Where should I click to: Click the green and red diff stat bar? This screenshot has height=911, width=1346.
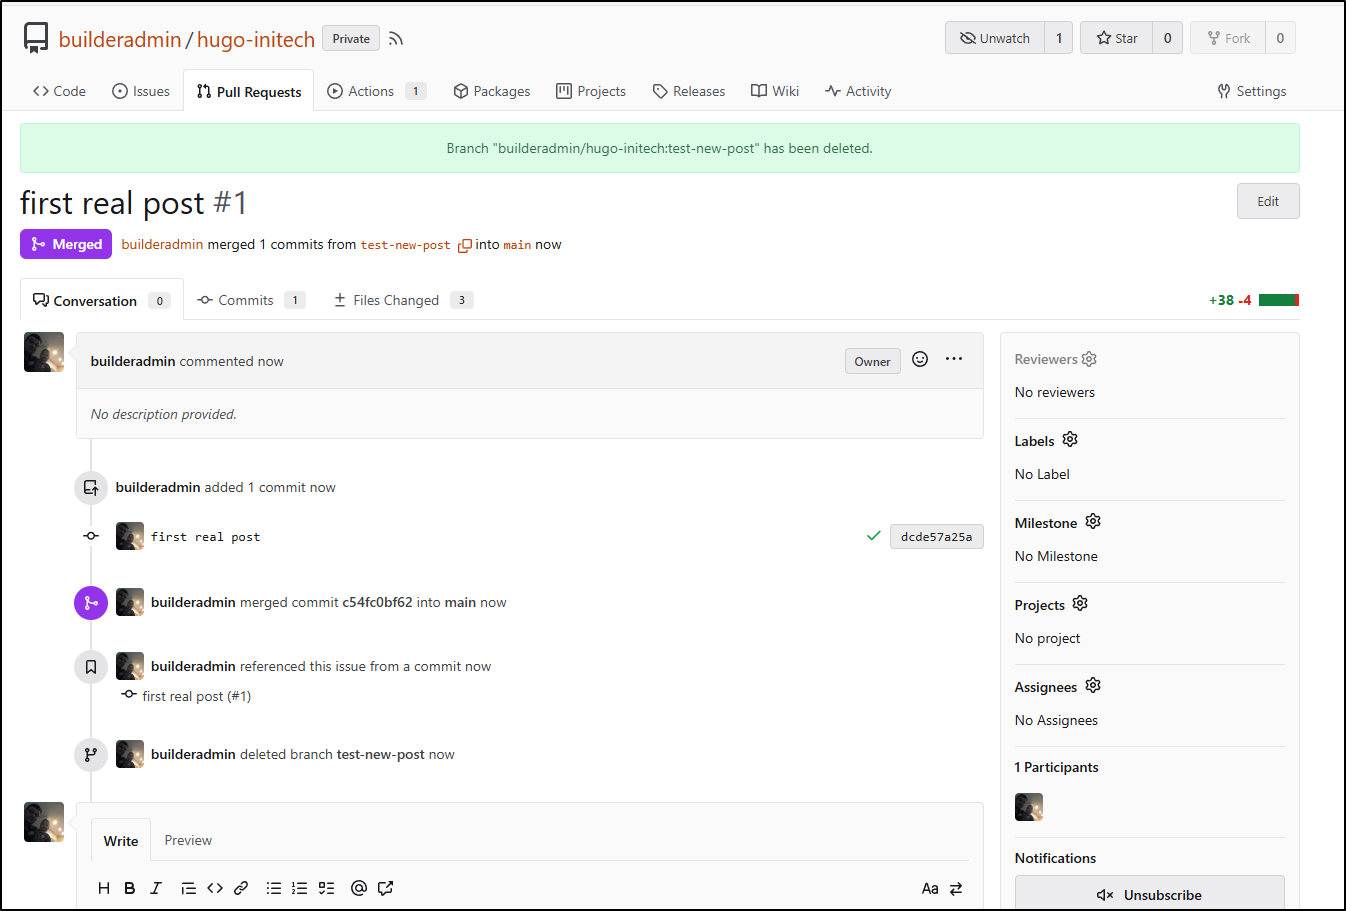pos(1278,300)
